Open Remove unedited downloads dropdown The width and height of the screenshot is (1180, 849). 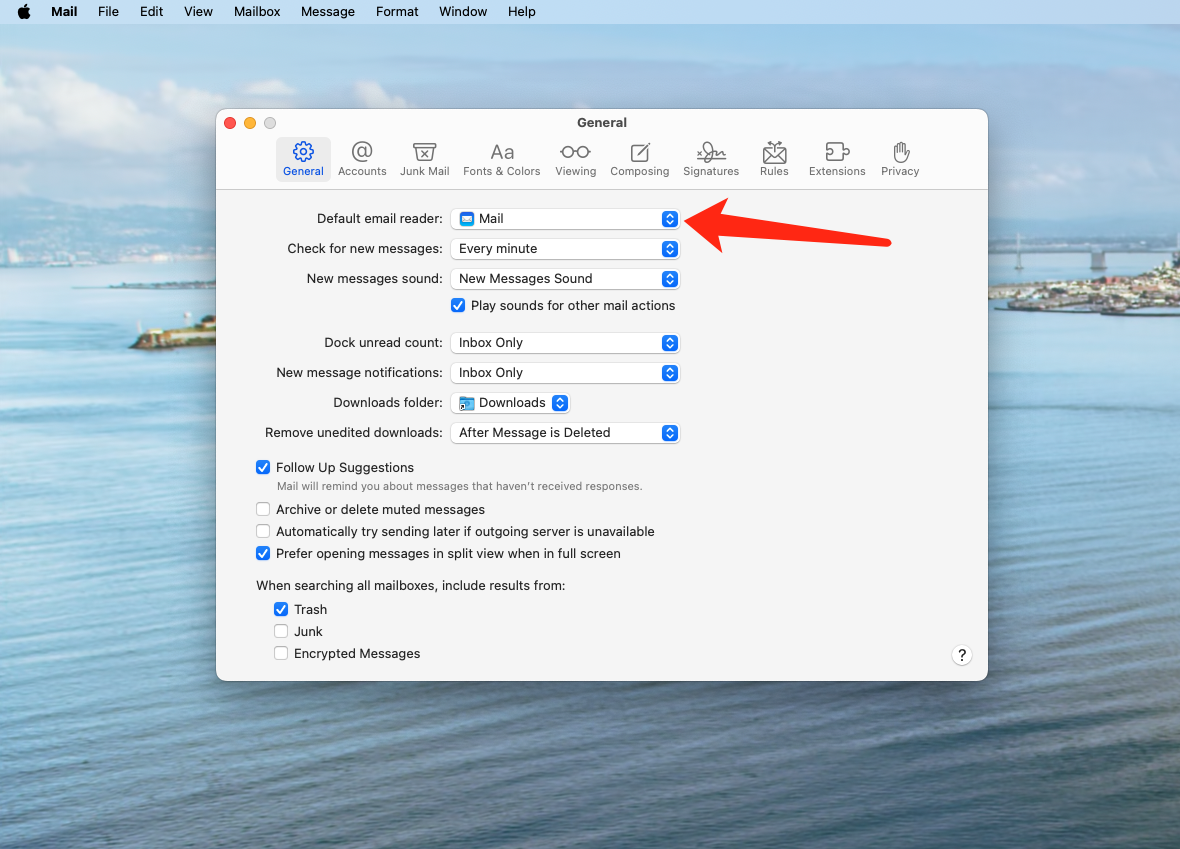pos(565,433)
